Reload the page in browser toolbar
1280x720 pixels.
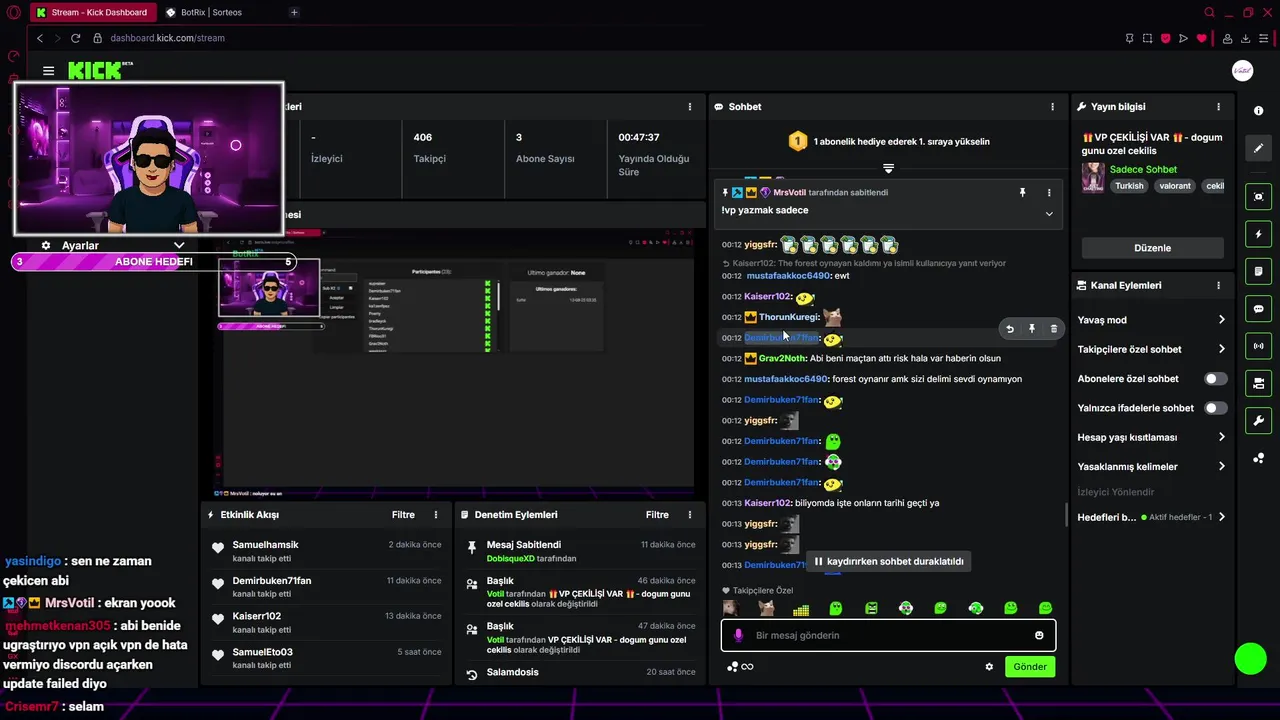click(x=75, y=38)
